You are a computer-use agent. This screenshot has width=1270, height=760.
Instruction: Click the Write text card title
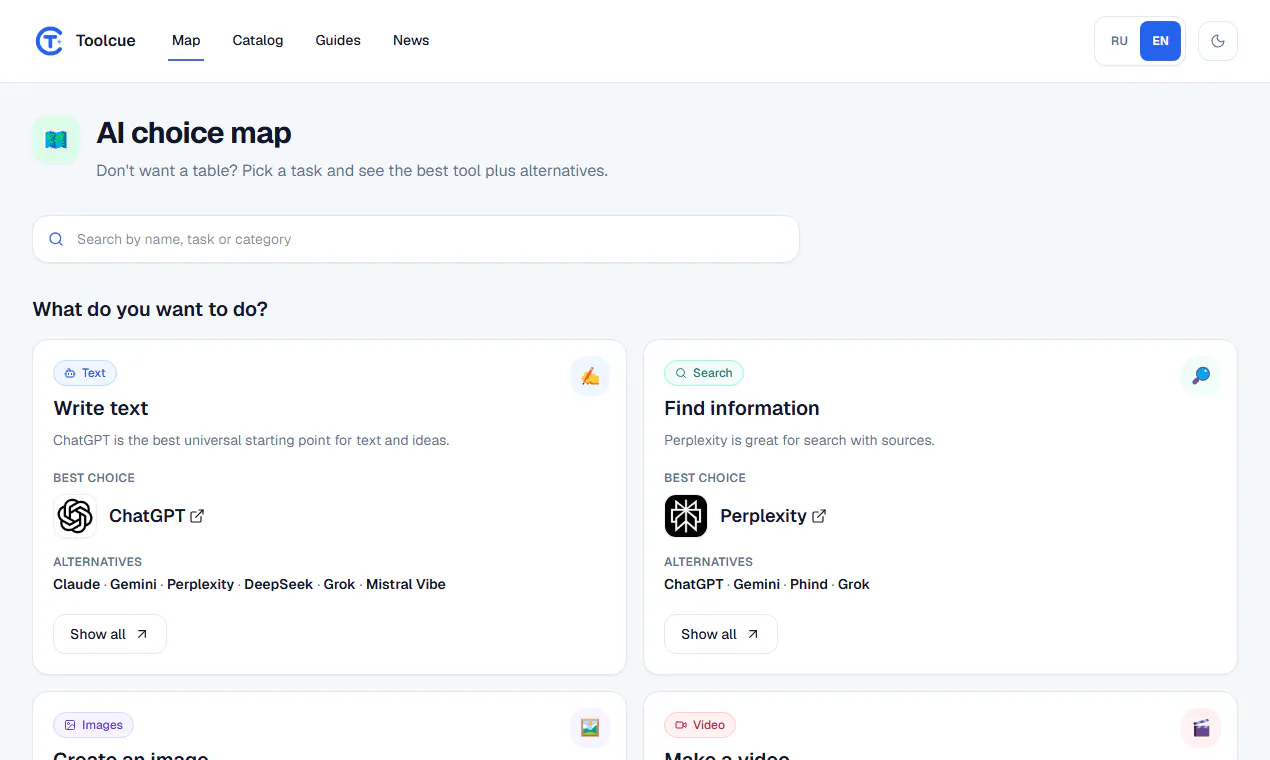(x=101, y=408)
